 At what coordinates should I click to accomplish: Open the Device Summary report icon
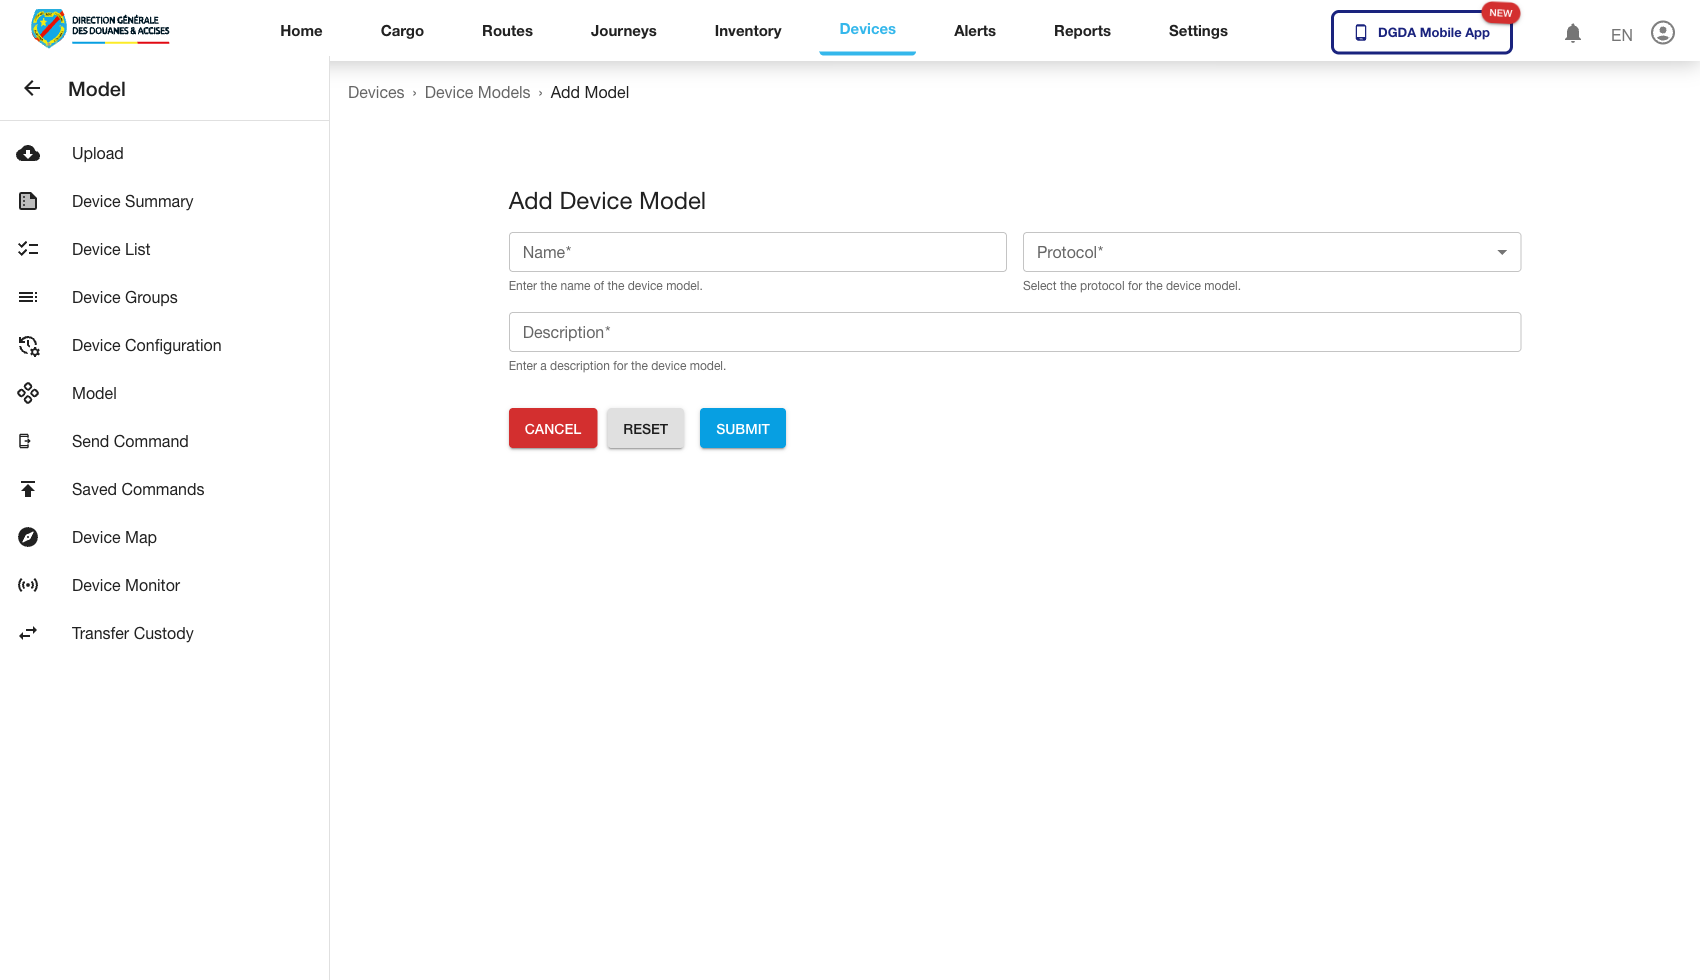coord(28,201)
